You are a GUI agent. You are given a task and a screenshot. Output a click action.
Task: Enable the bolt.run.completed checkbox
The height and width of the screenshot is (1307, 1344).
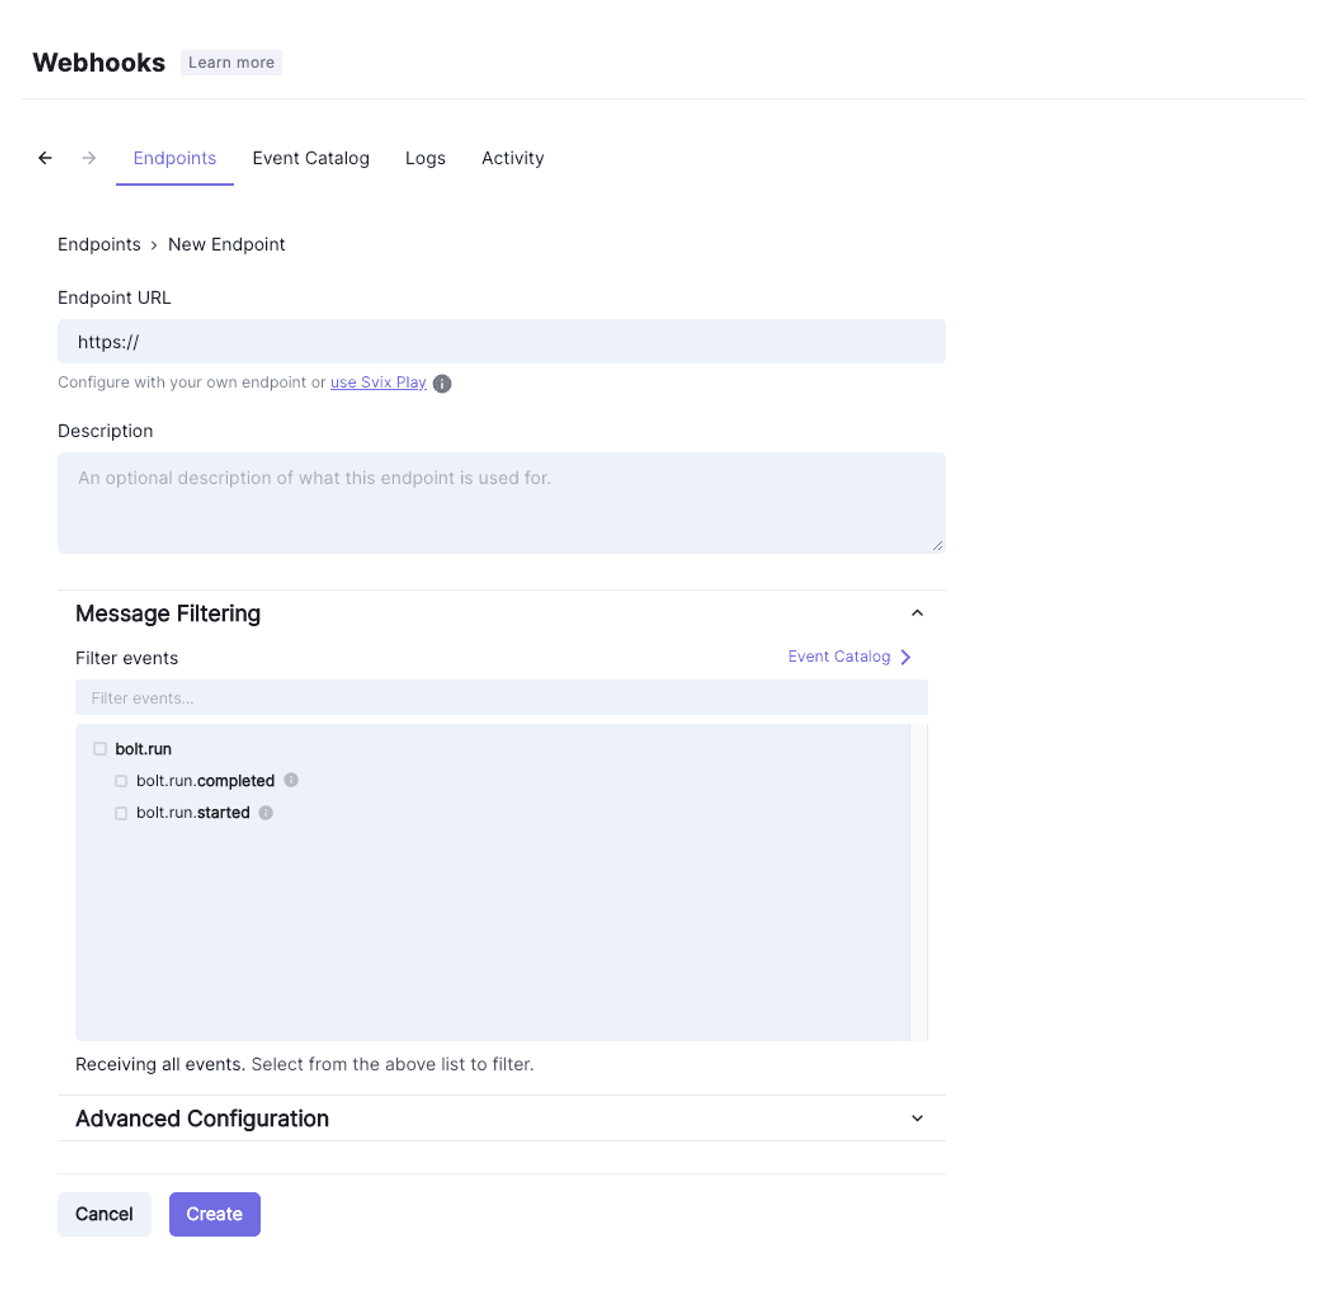pos(121,781)
